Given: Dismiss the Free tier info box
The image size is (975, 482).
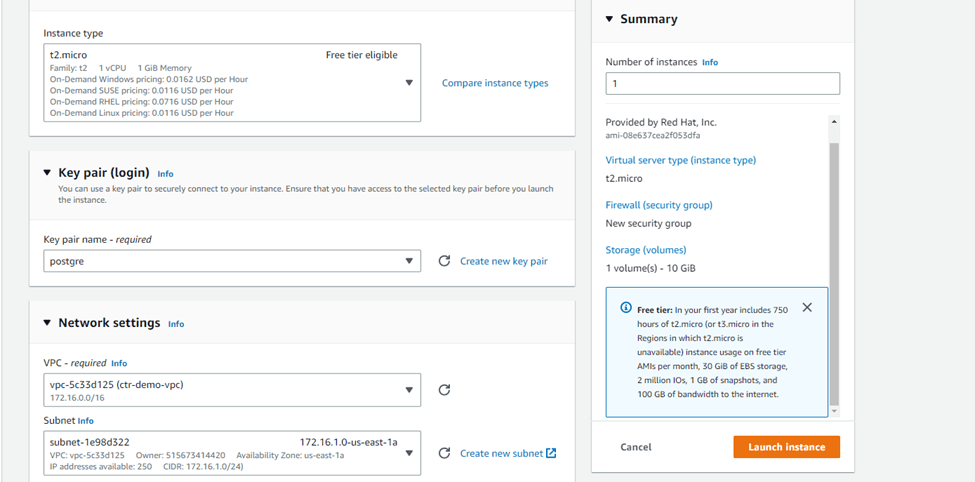Looking at the screenshot, I should pos(807,308).
